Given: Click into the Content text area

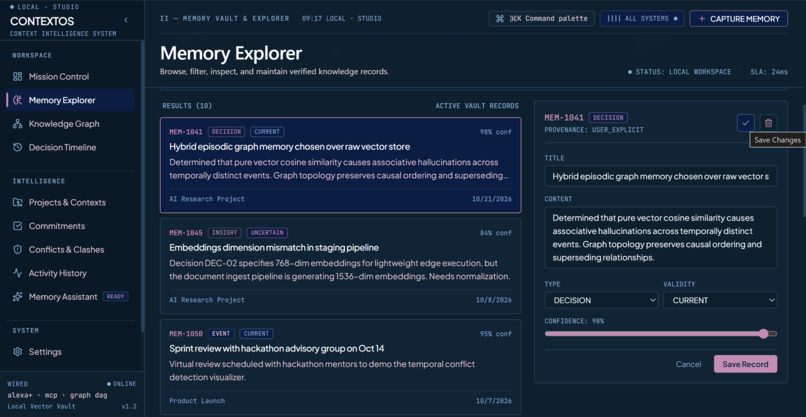Looking at the screenshot, I should [x=661, y=238].
